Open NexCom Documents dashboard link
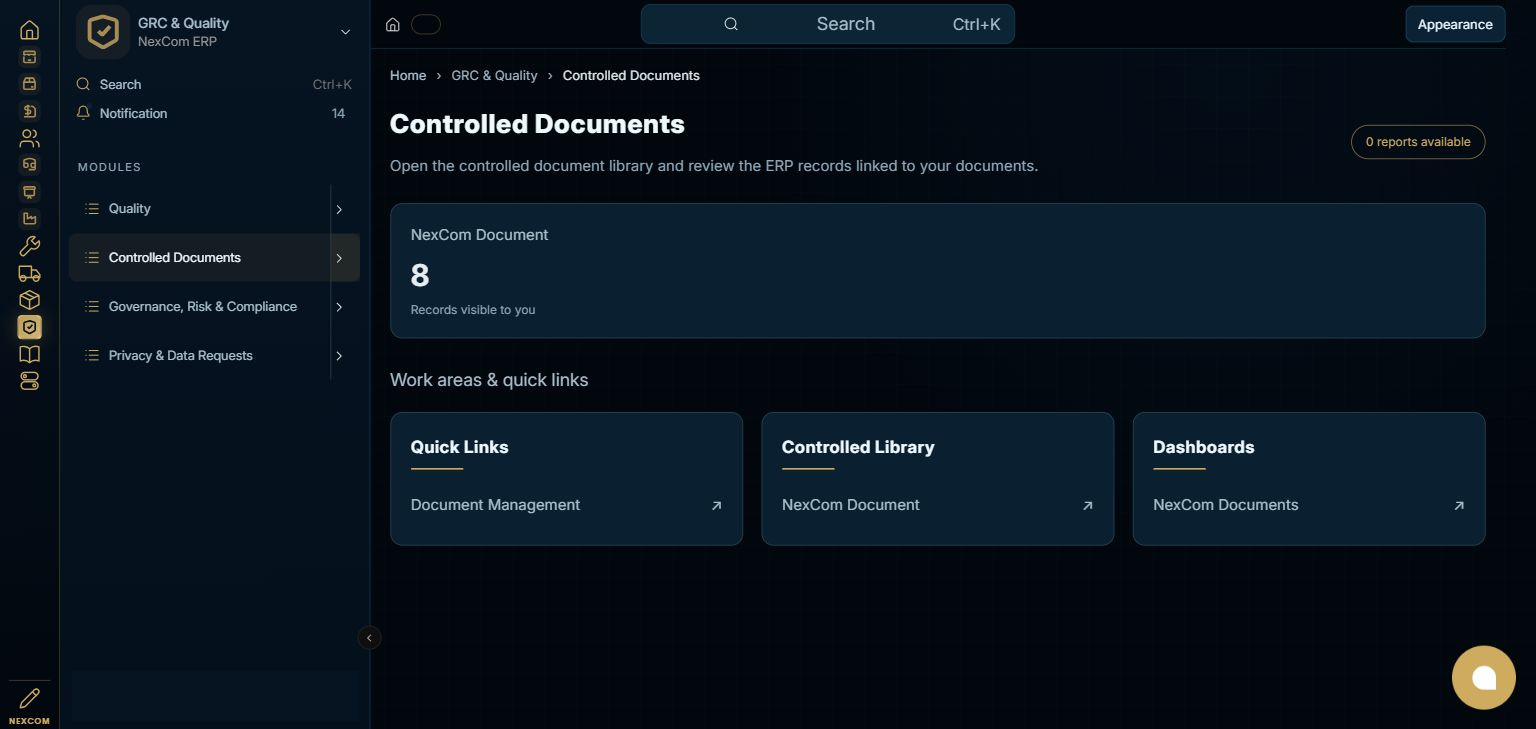Viewport: 1536px width, 729px height. point(1309,505)
